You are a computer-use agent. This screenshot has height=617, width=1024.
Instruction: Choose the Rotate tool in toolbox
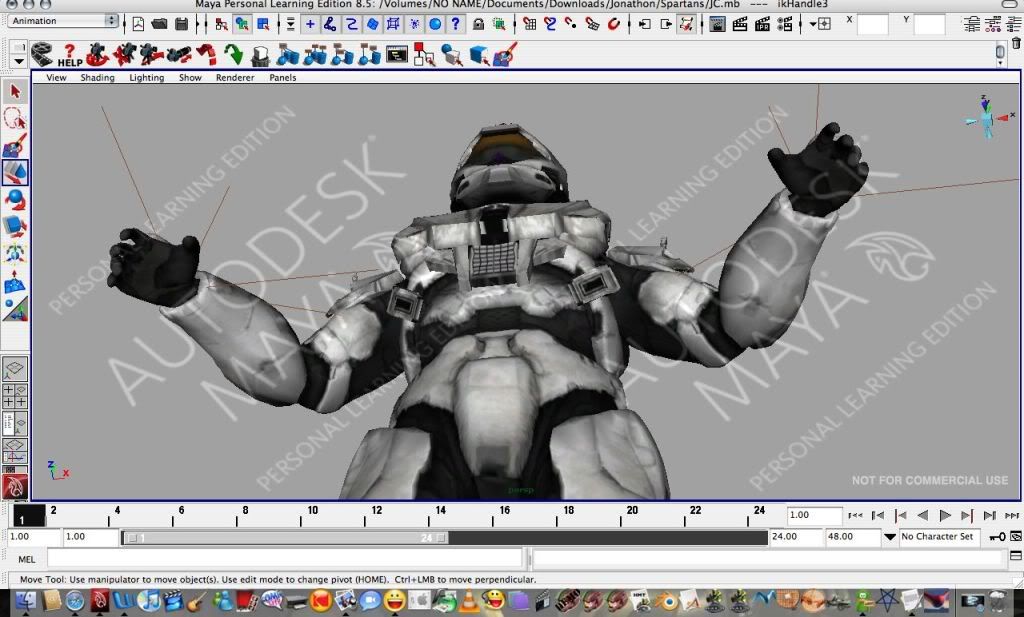pyautogui.click(x=15, y=199)
